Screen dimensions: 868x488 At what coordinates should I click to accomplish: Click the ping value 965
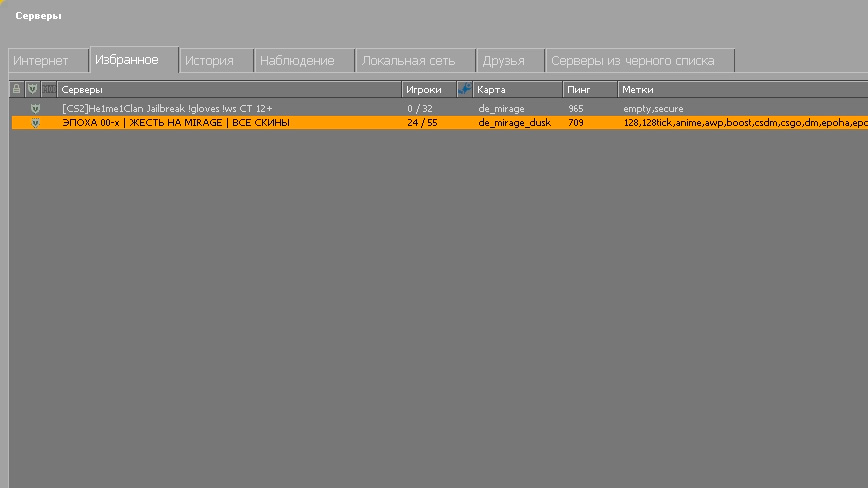point(576,109)
